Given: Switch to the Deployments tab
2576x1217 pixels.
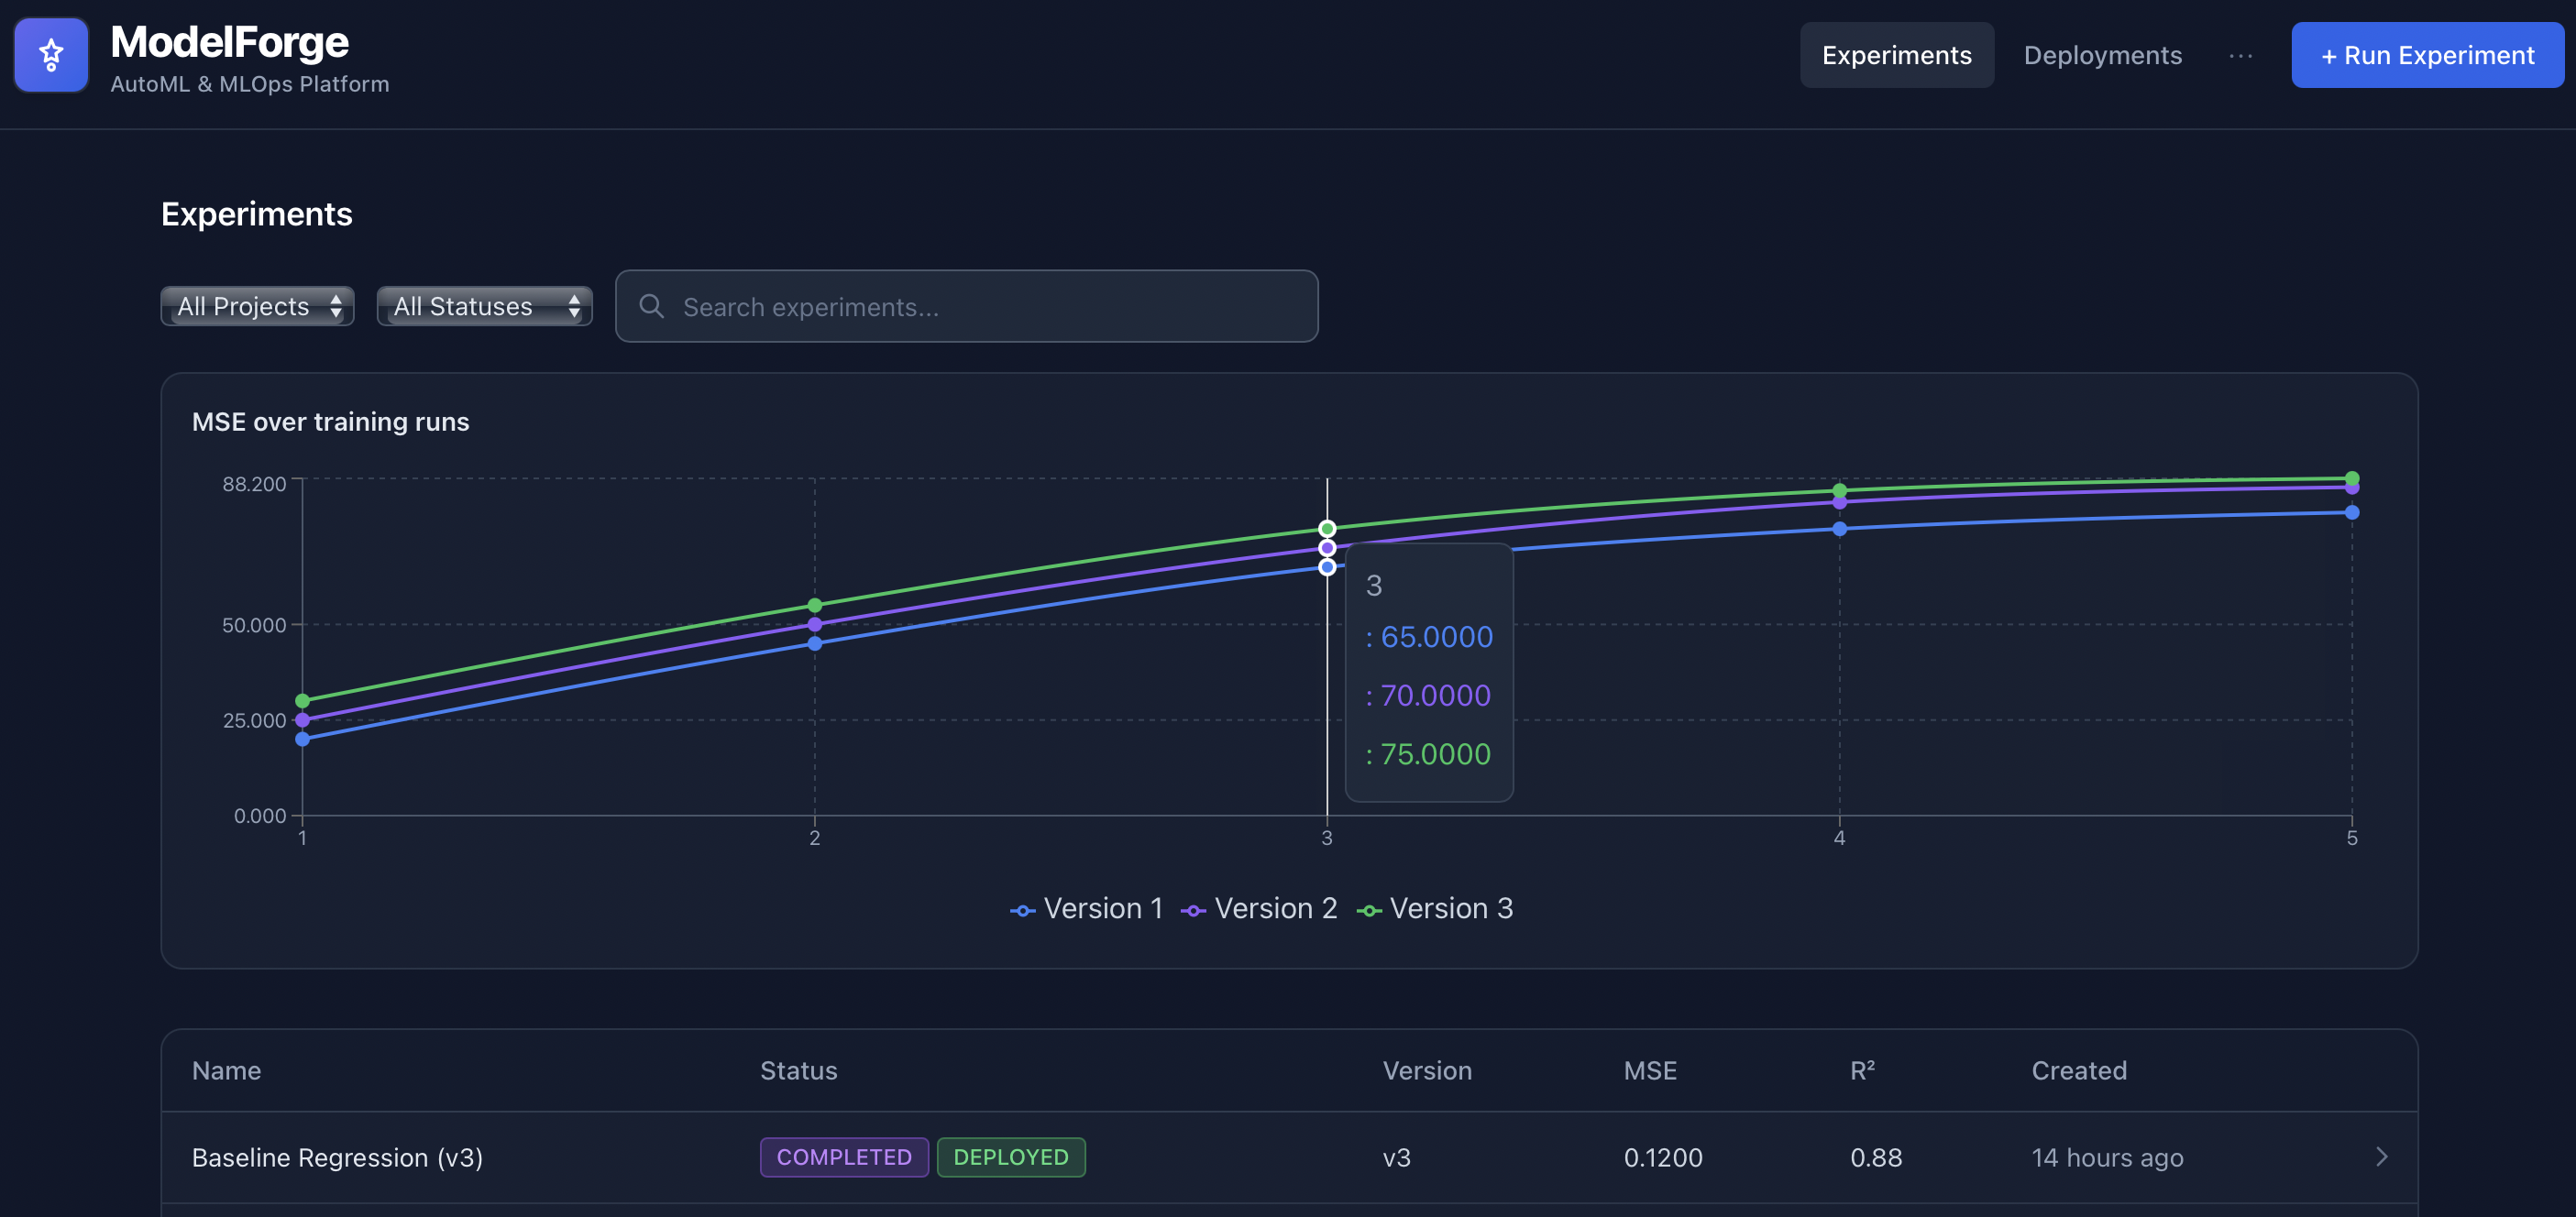Looking at the screenshot, I should tap(2102, 55).
